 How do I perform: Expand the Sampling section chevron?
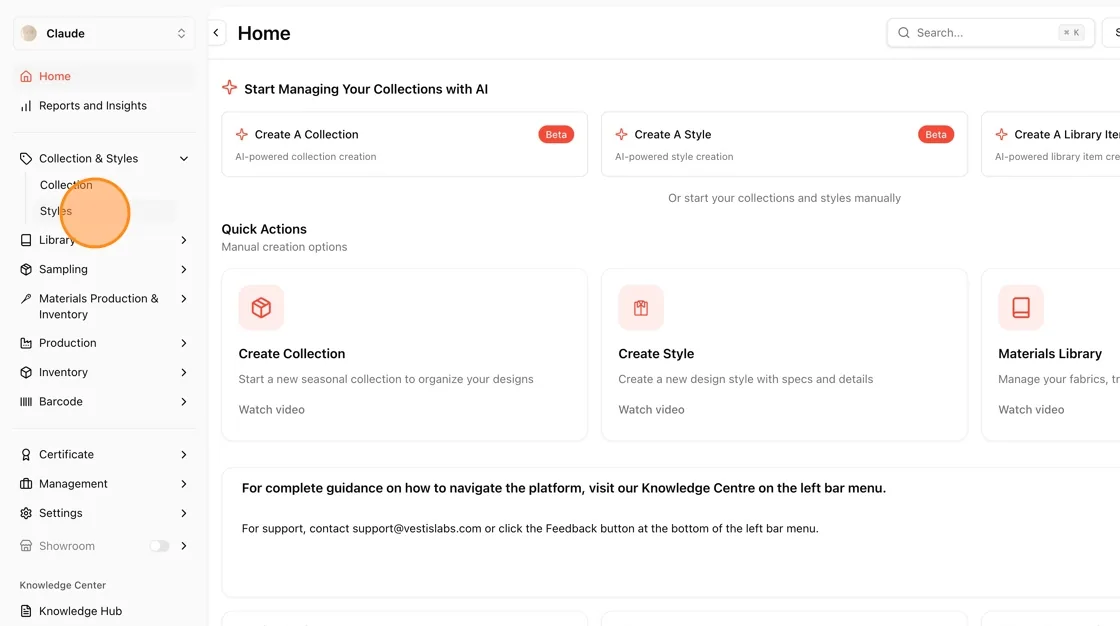[x=184, y=269]
